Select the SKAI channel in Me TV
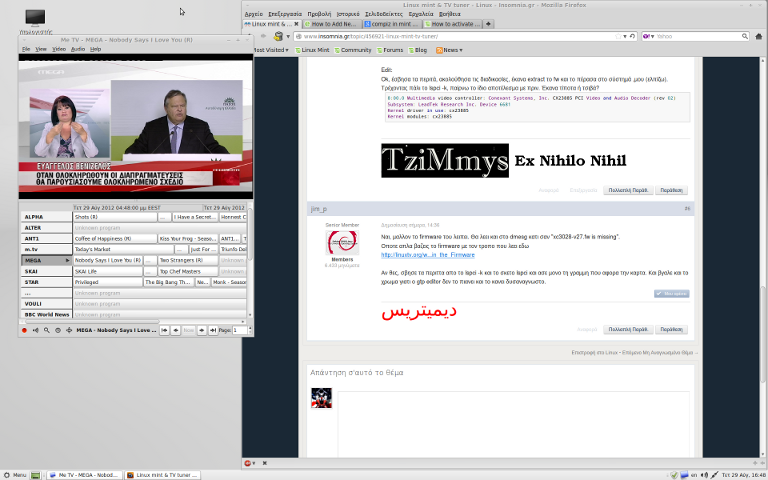The height and width of the screenshot is (480, 768). pyautogui.click(x=47, y=271)
